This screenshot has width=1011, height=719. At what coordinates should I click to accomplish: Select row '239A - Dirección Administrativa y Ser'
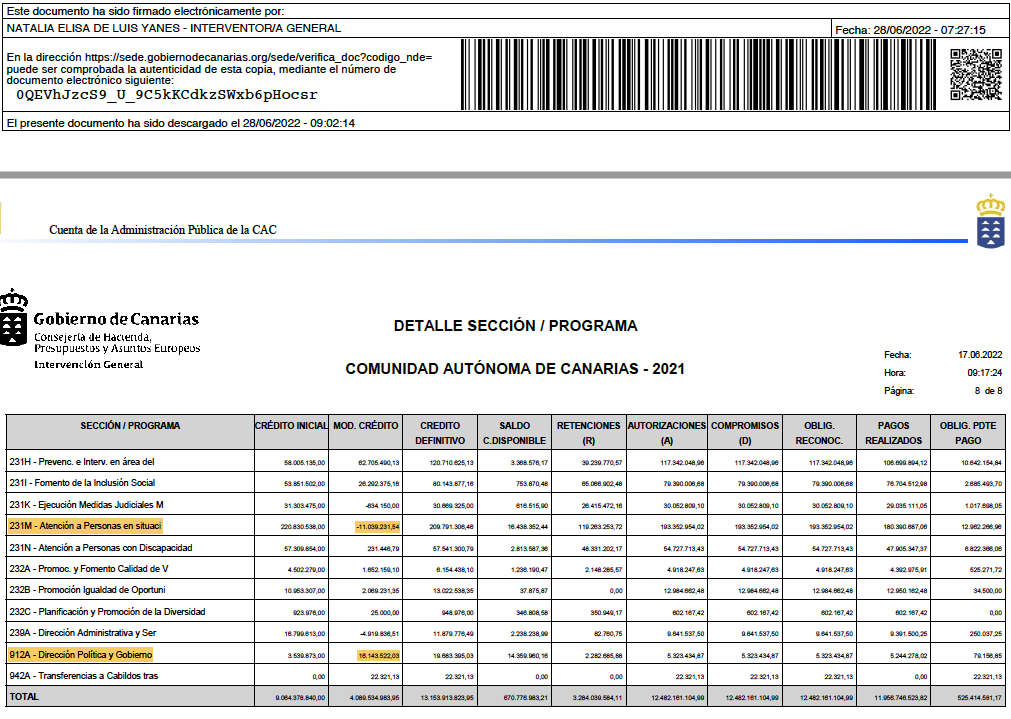(x=506, y=633)
